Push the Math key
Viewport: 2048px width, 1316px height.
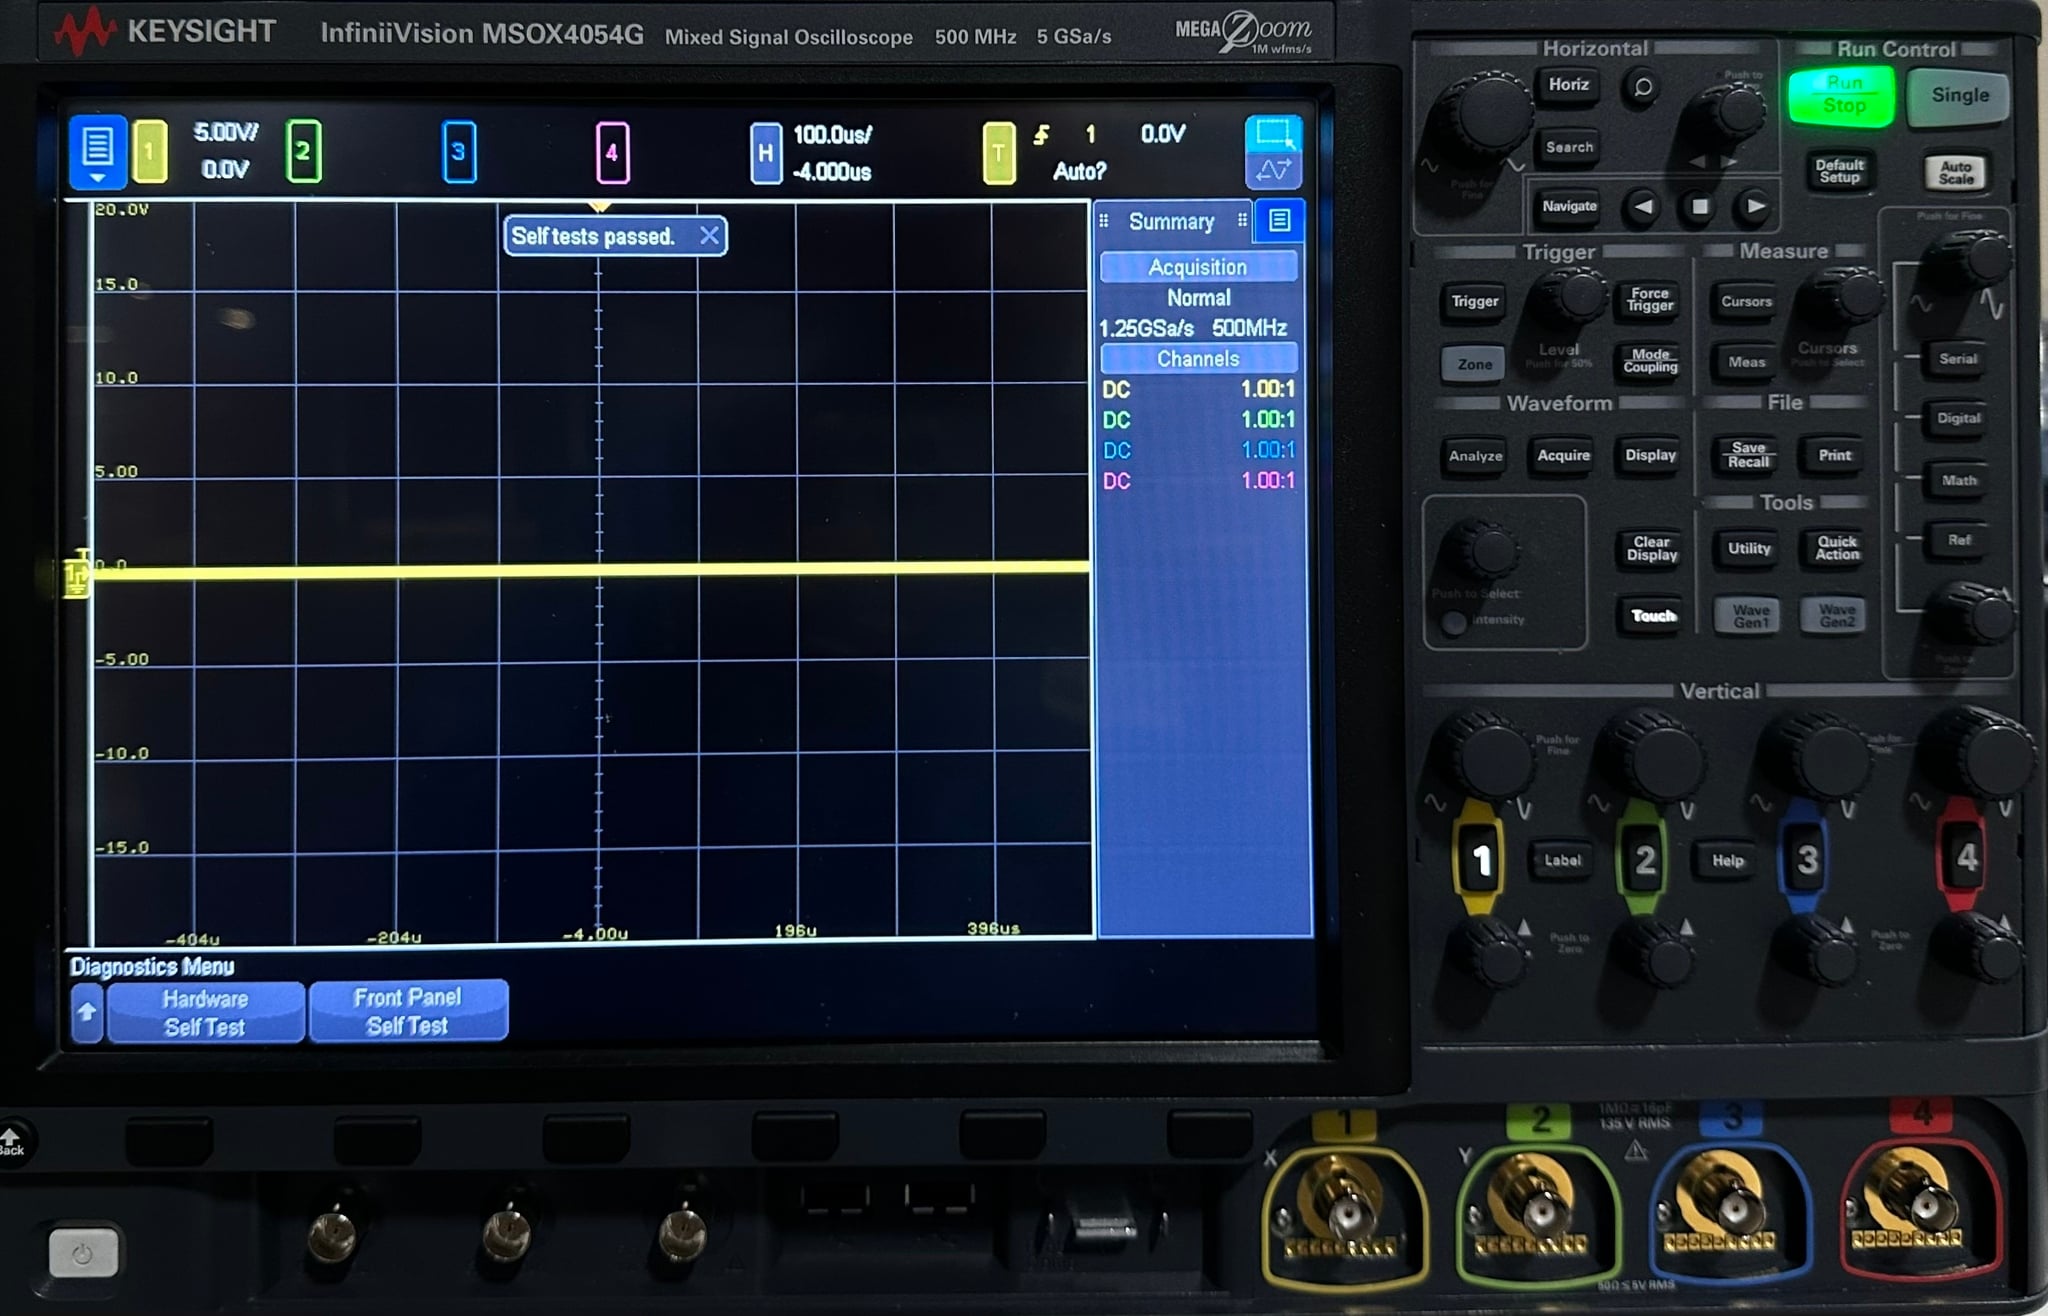(1958, 481)
